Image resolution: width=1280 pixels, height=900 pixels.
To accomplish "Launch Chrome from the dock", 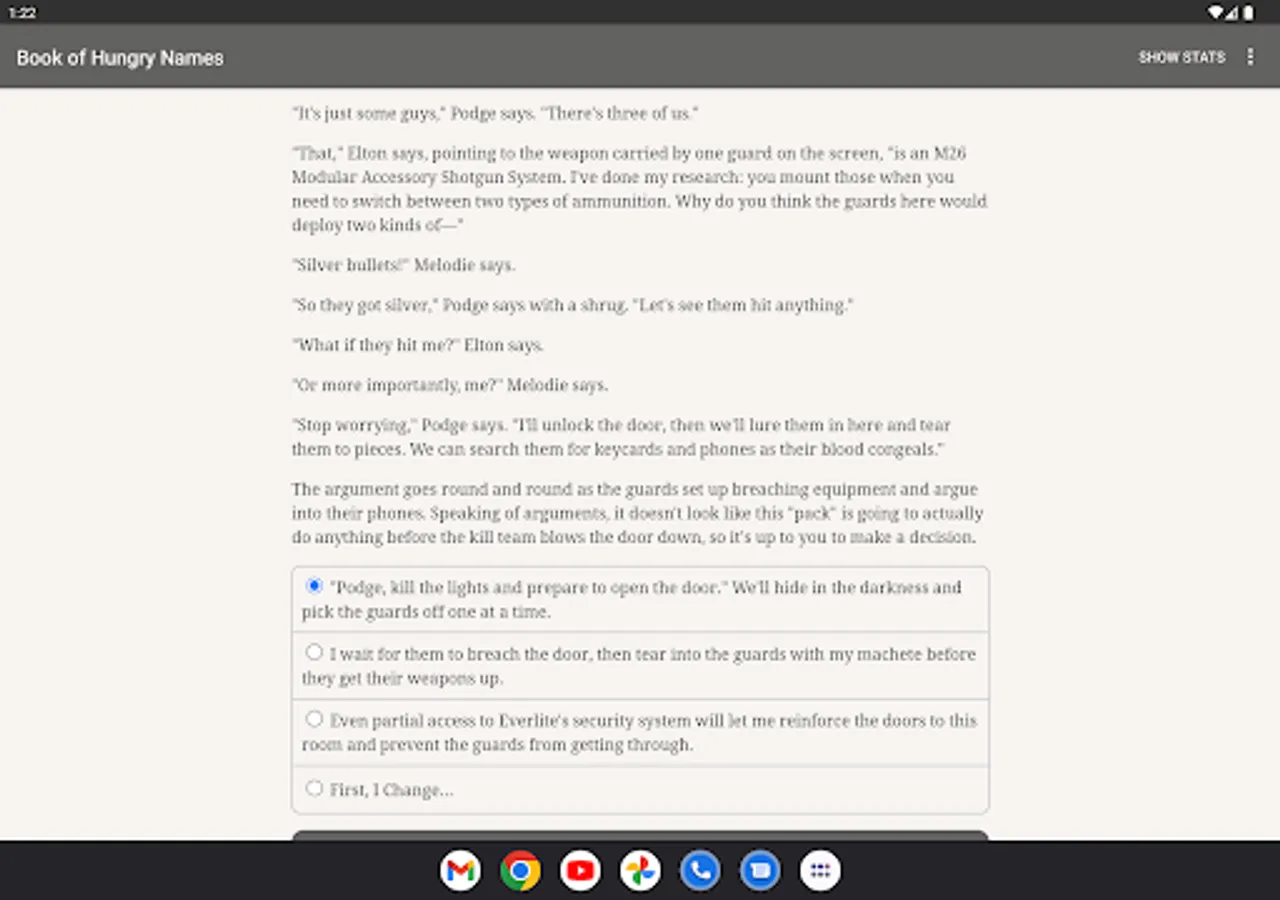I will pyautogui.click(x=520, y=870).
